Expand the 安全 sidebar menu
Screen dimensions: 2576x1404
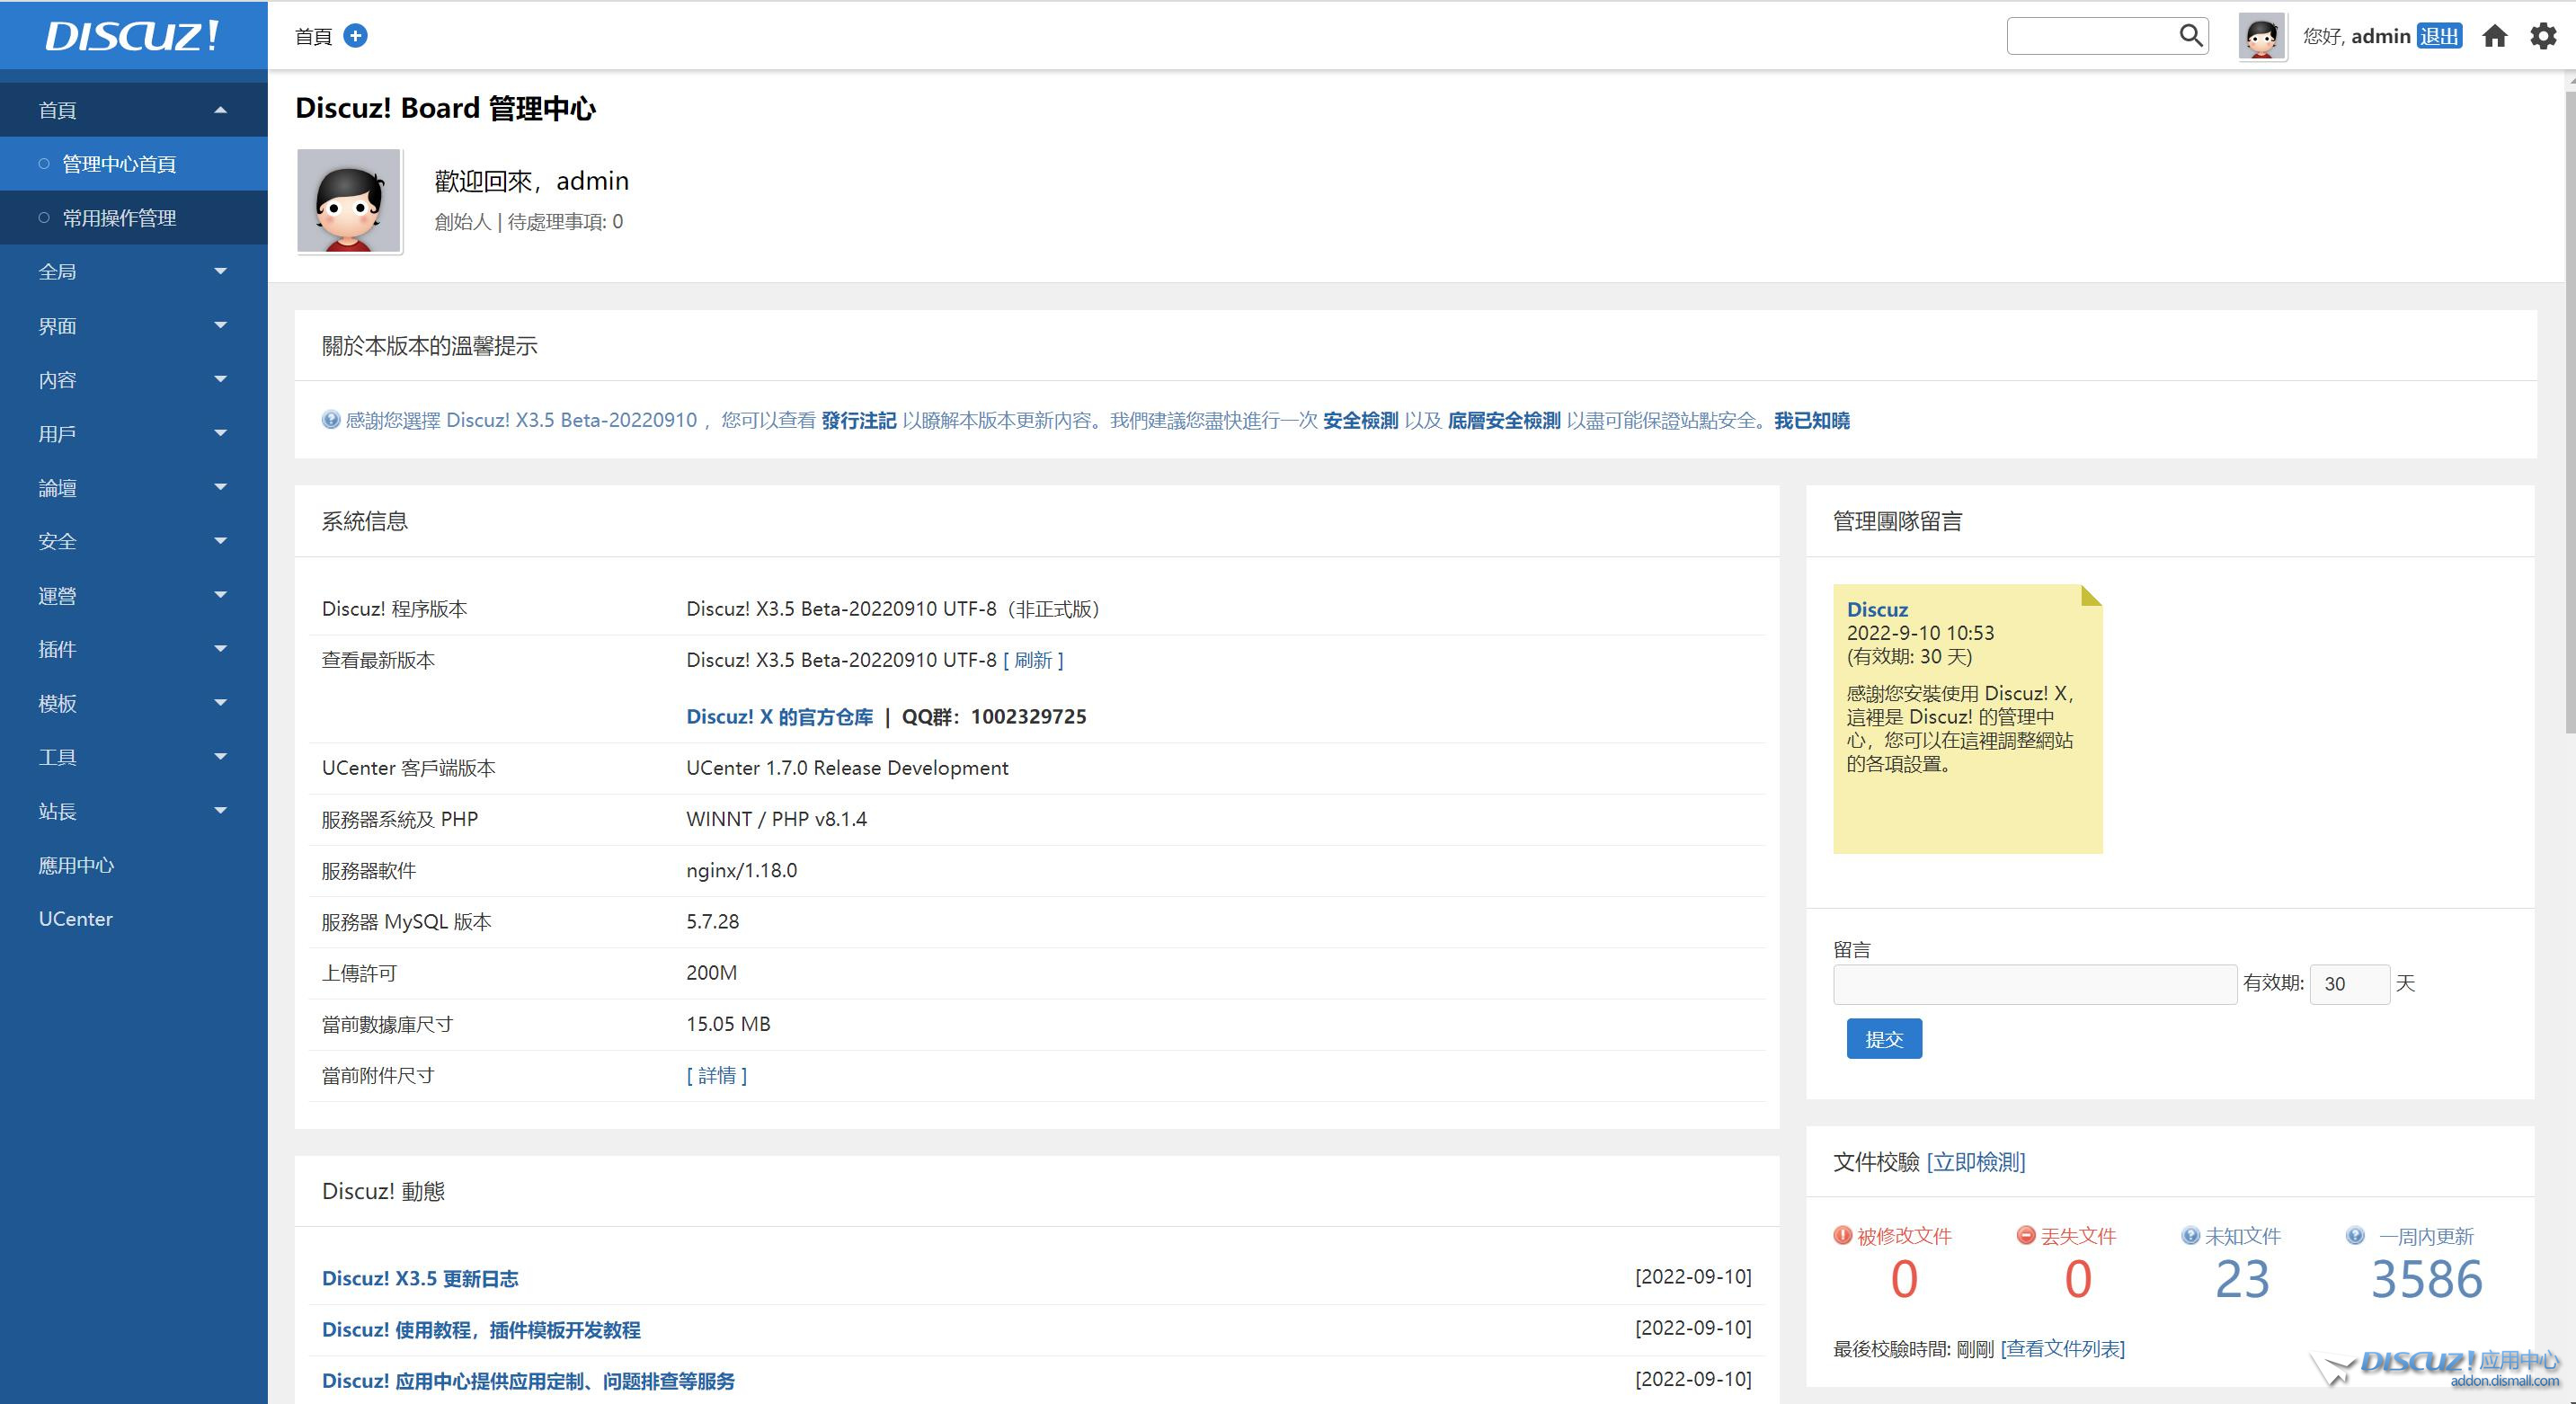click(133, 541)
